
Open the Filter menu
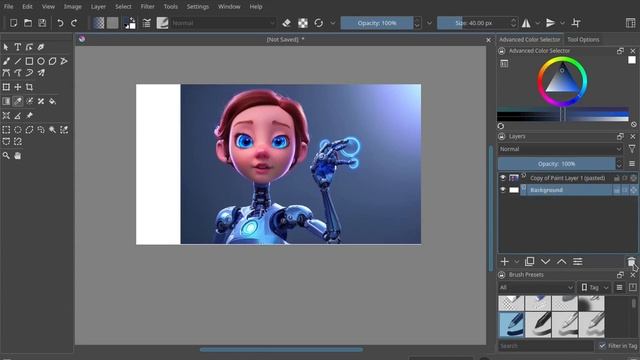click(x=147, y=7)
